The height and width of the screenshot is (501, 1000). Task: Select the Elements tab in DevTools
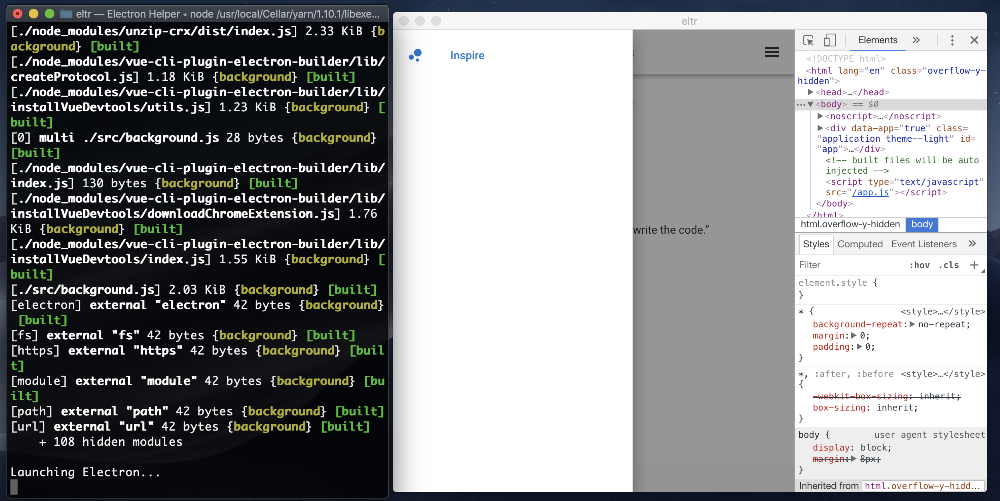pyautogui.click(x=878, y=40)
